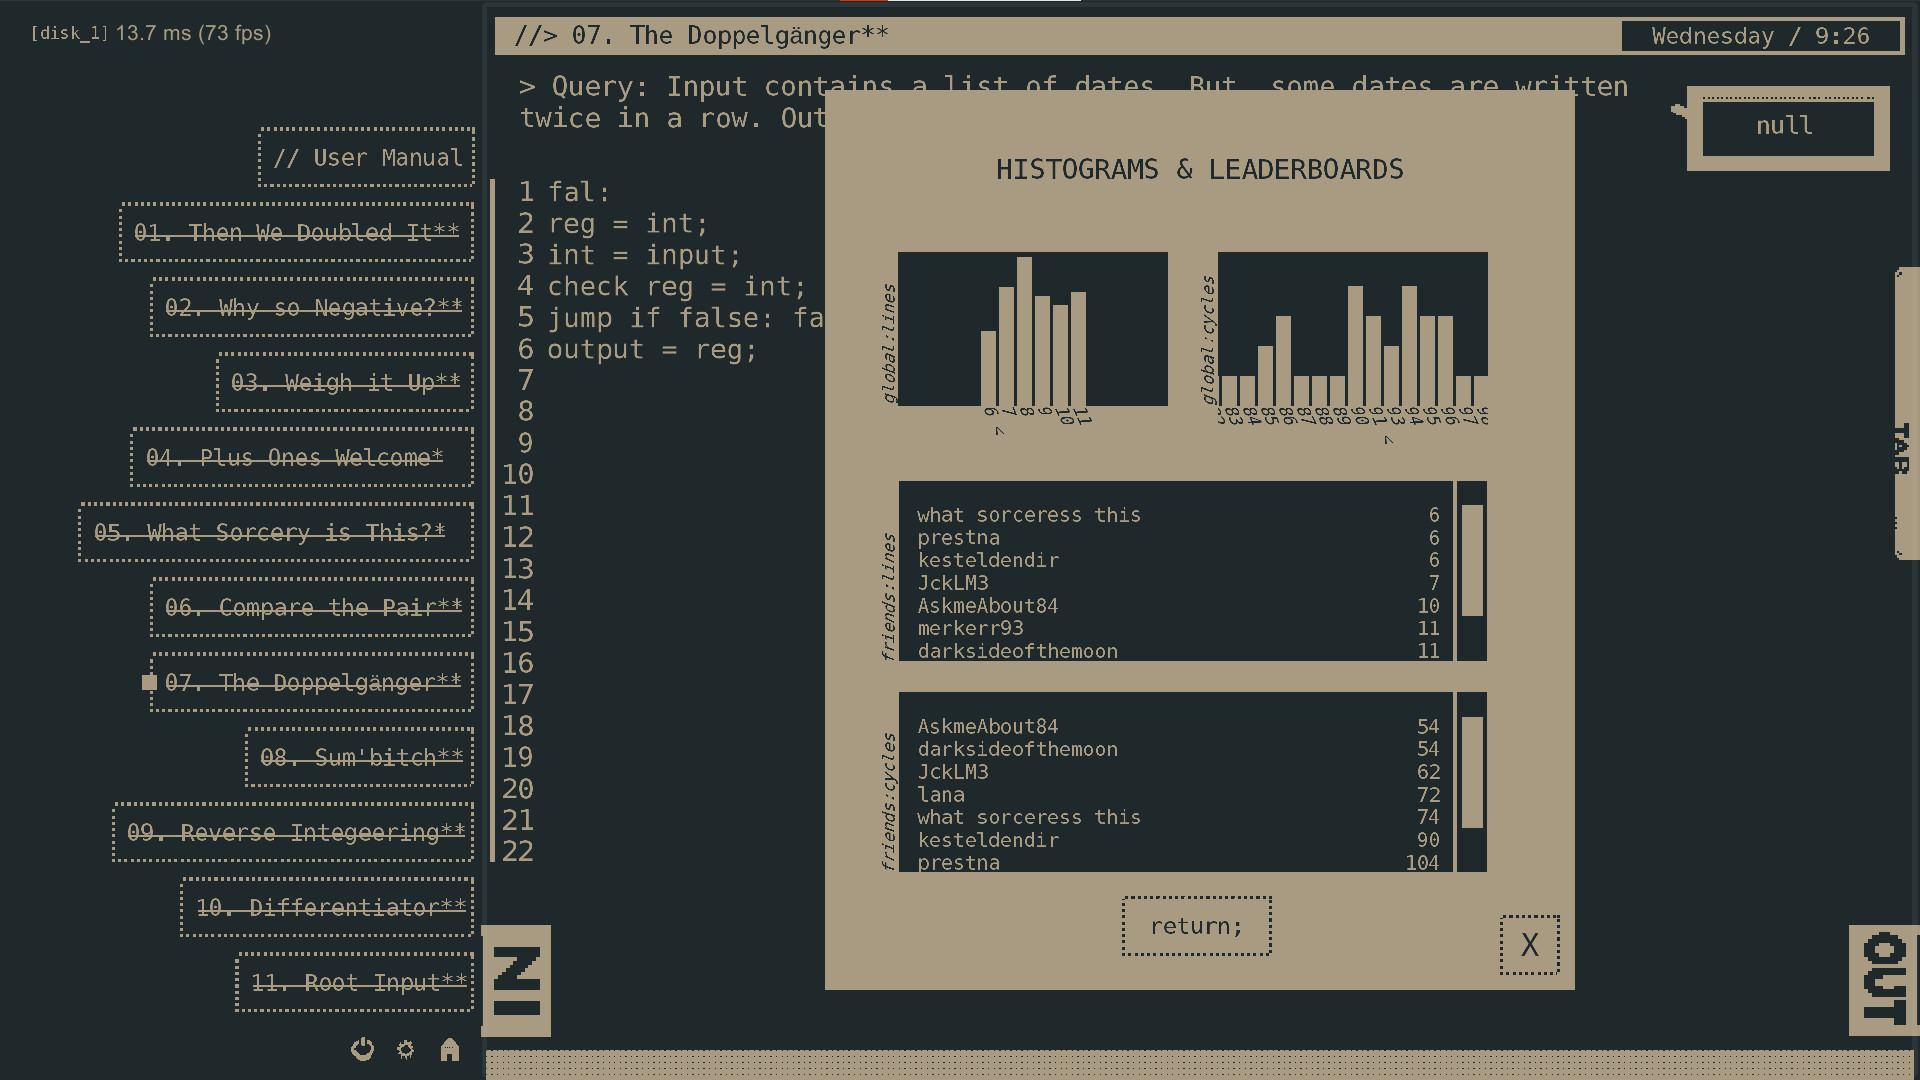Viewport: 1920px width, 1080px height.
Task: Click the global:cycles histogram chart
Action: pyautogui.click(x=1352, y=330)
